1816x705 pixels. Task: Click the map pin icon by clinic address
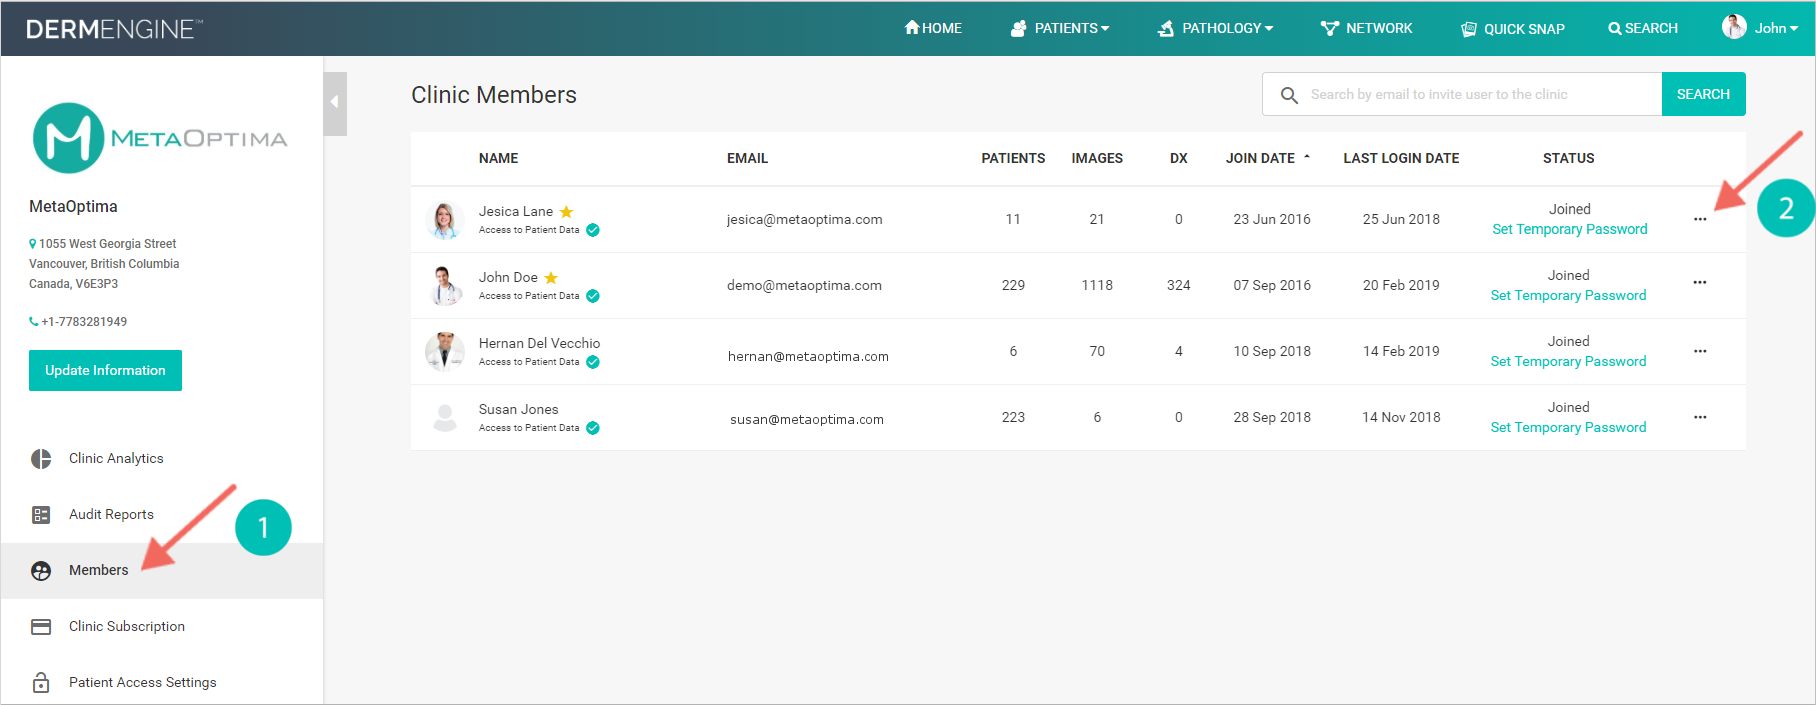pyautogui.click(x=33, y=244)
